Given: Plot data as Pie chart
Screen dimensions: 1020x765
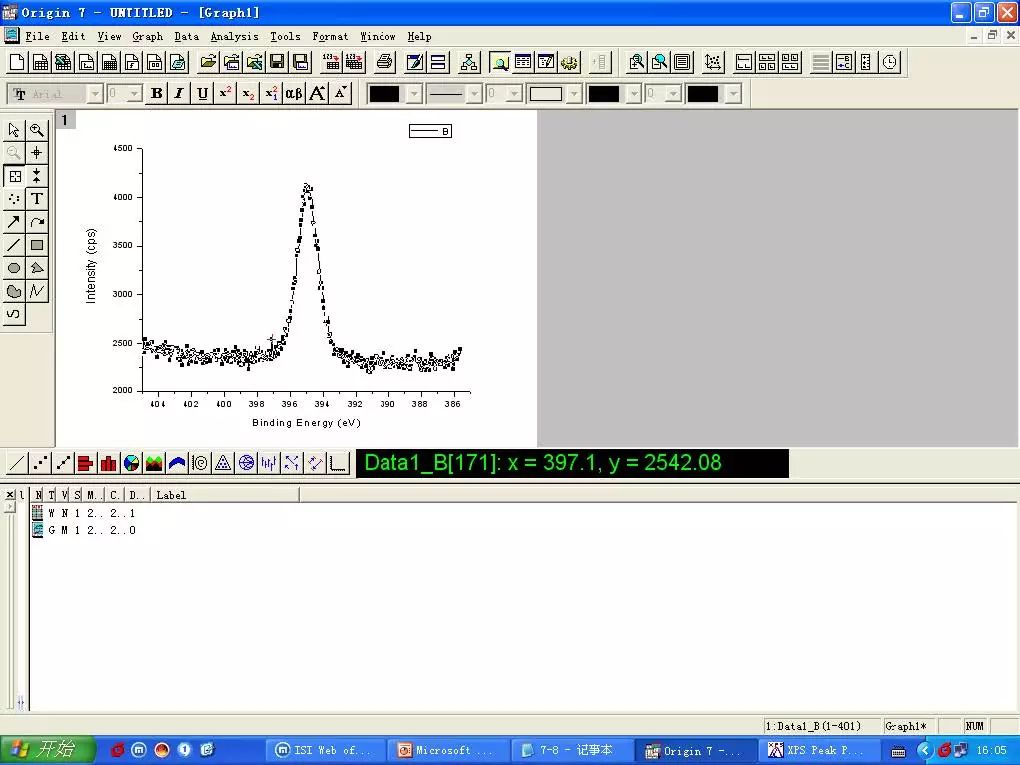Looking at the screenshot, I should (x=131, y=463).
